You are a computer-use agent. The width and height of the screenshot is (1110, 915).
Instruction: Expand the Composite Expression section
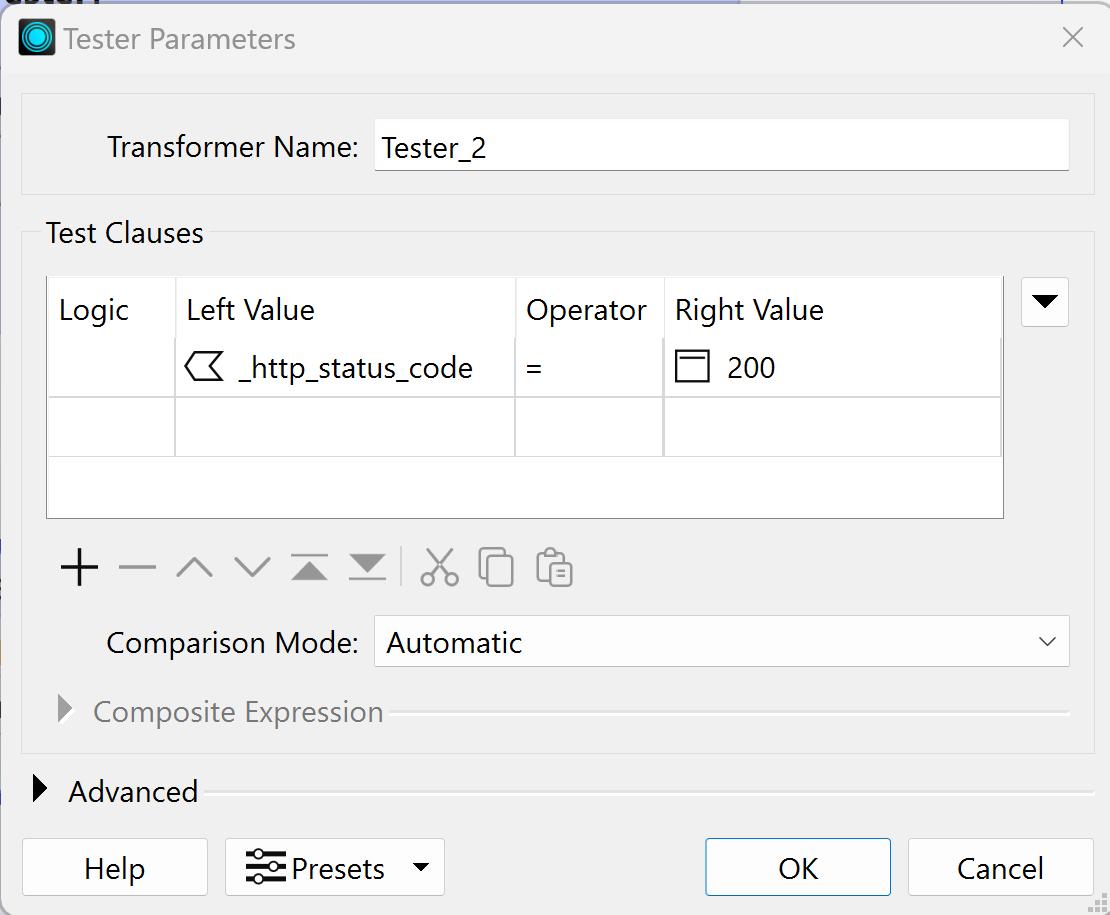(66, 711)
